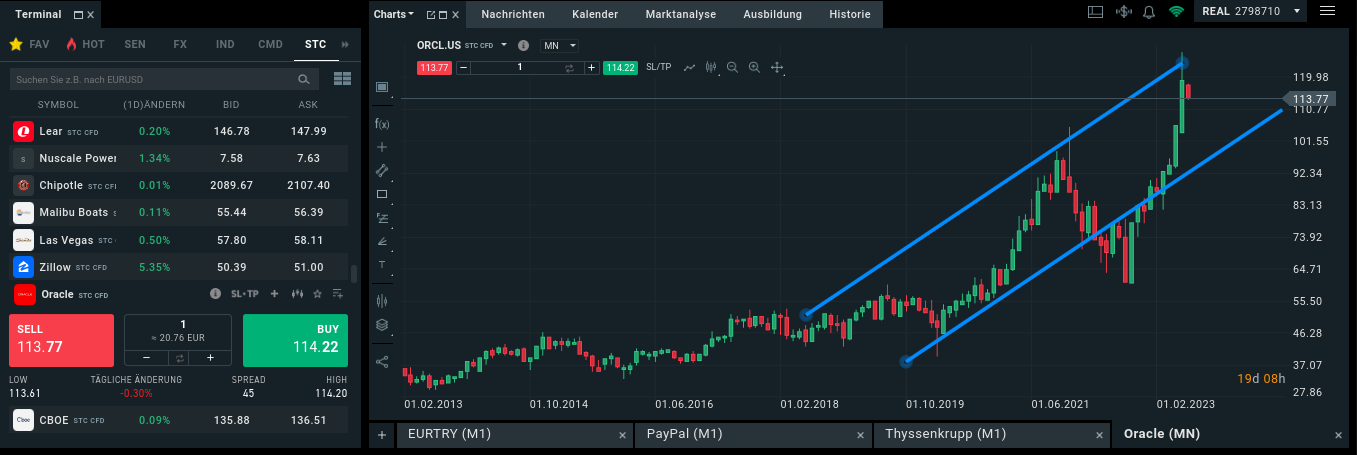This screenshot has width=1357, height=455.
Task: Click the plus icon in Oracle row
Action: (274, 294)
